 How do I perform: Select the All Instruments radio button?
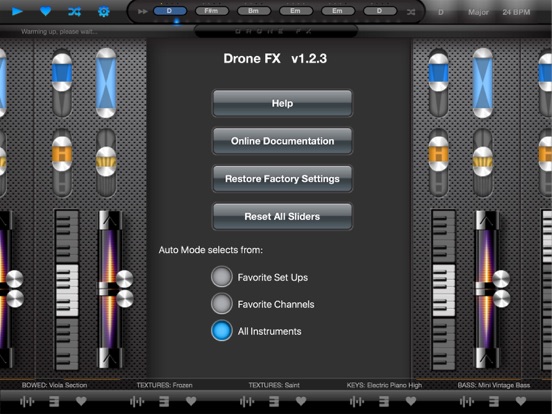point(222,331)
